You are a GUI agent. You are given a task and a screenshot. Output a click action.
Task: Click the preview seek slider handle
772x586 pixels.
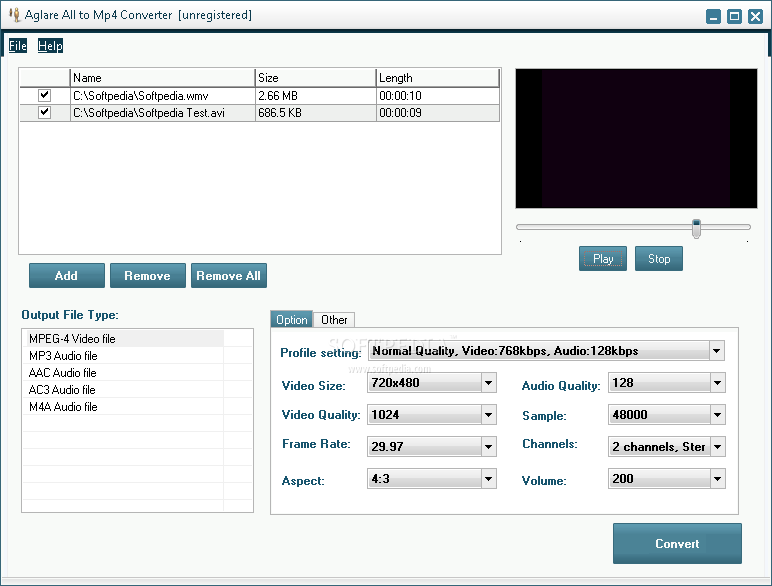tap(696, 228)
